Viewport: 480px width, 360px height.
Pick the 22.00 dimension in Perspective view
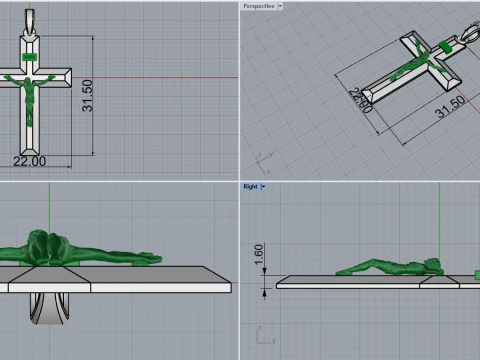pos(360,100)
